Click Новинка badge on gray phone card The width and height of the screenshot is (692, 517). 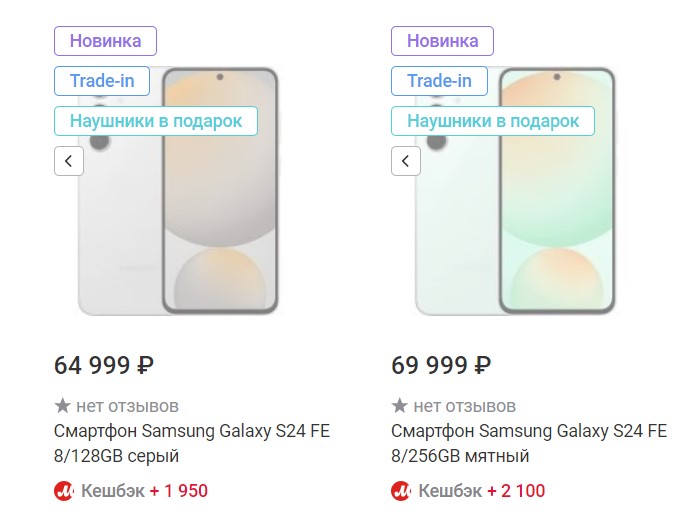105,41
